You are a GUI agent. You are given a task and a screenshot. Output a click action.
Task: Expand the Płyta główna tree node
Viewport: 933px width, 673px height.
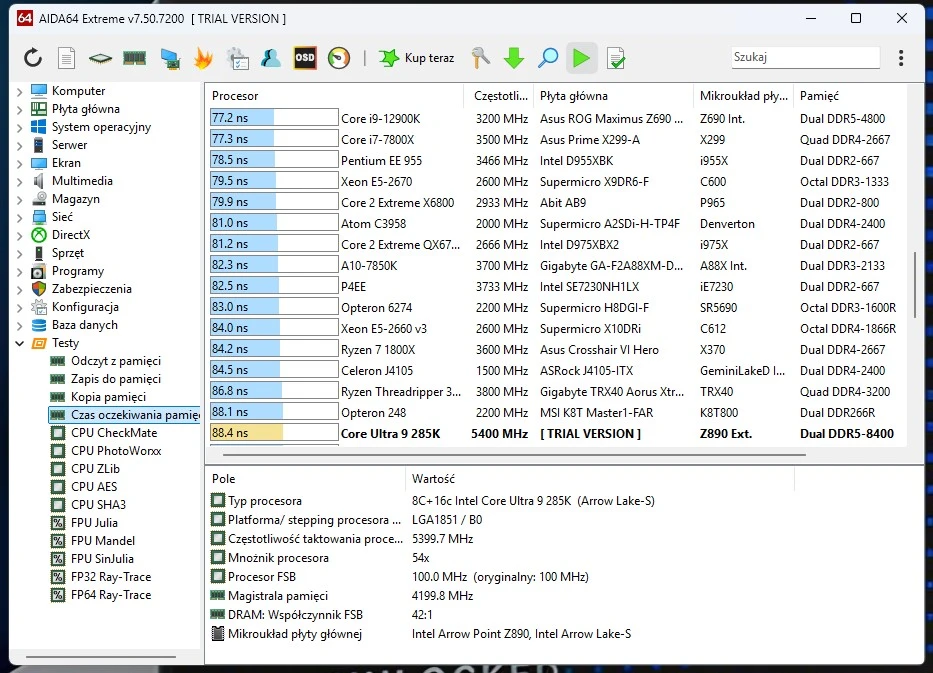pos(20,109)
